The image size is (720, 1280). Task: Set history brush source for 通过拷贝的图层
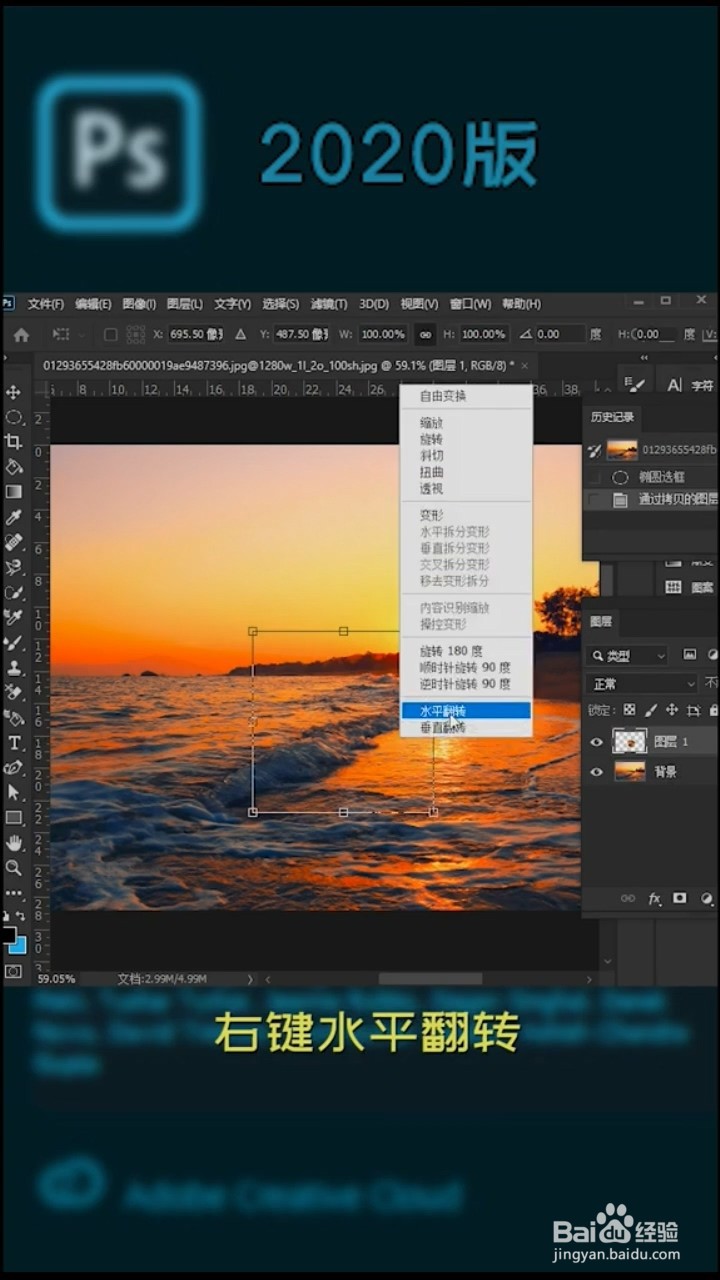pyautogui.click(x=596, y=499)
